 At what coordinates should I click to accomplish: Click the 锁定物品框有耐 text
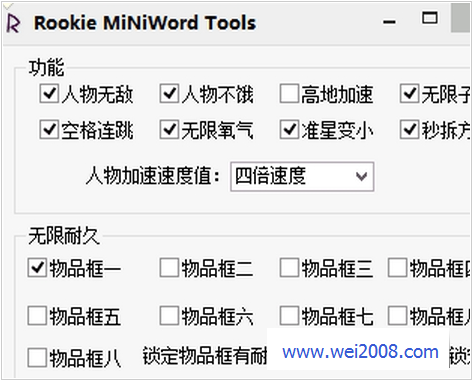[x=205, y=356]
